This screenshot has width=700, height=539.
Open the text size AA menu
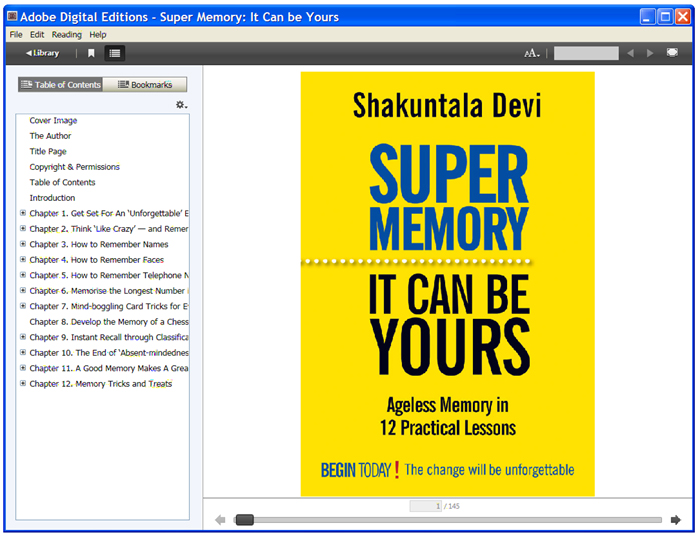tap(532, 54)
